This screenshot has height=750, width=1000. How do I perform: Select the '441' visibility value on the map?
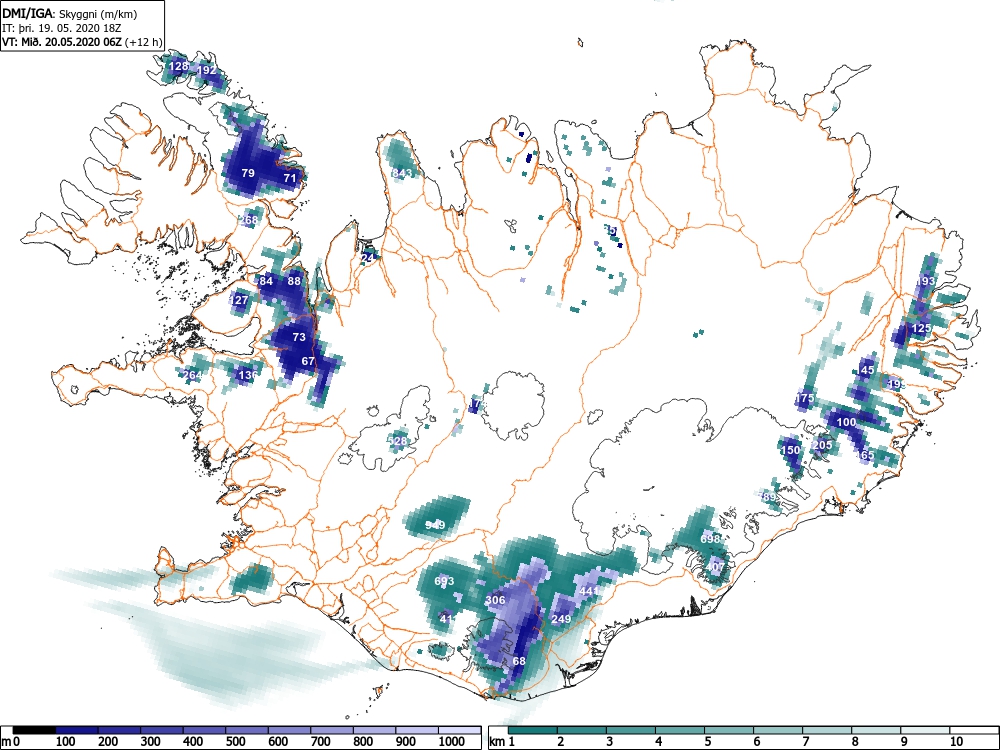tap(589, 591)
